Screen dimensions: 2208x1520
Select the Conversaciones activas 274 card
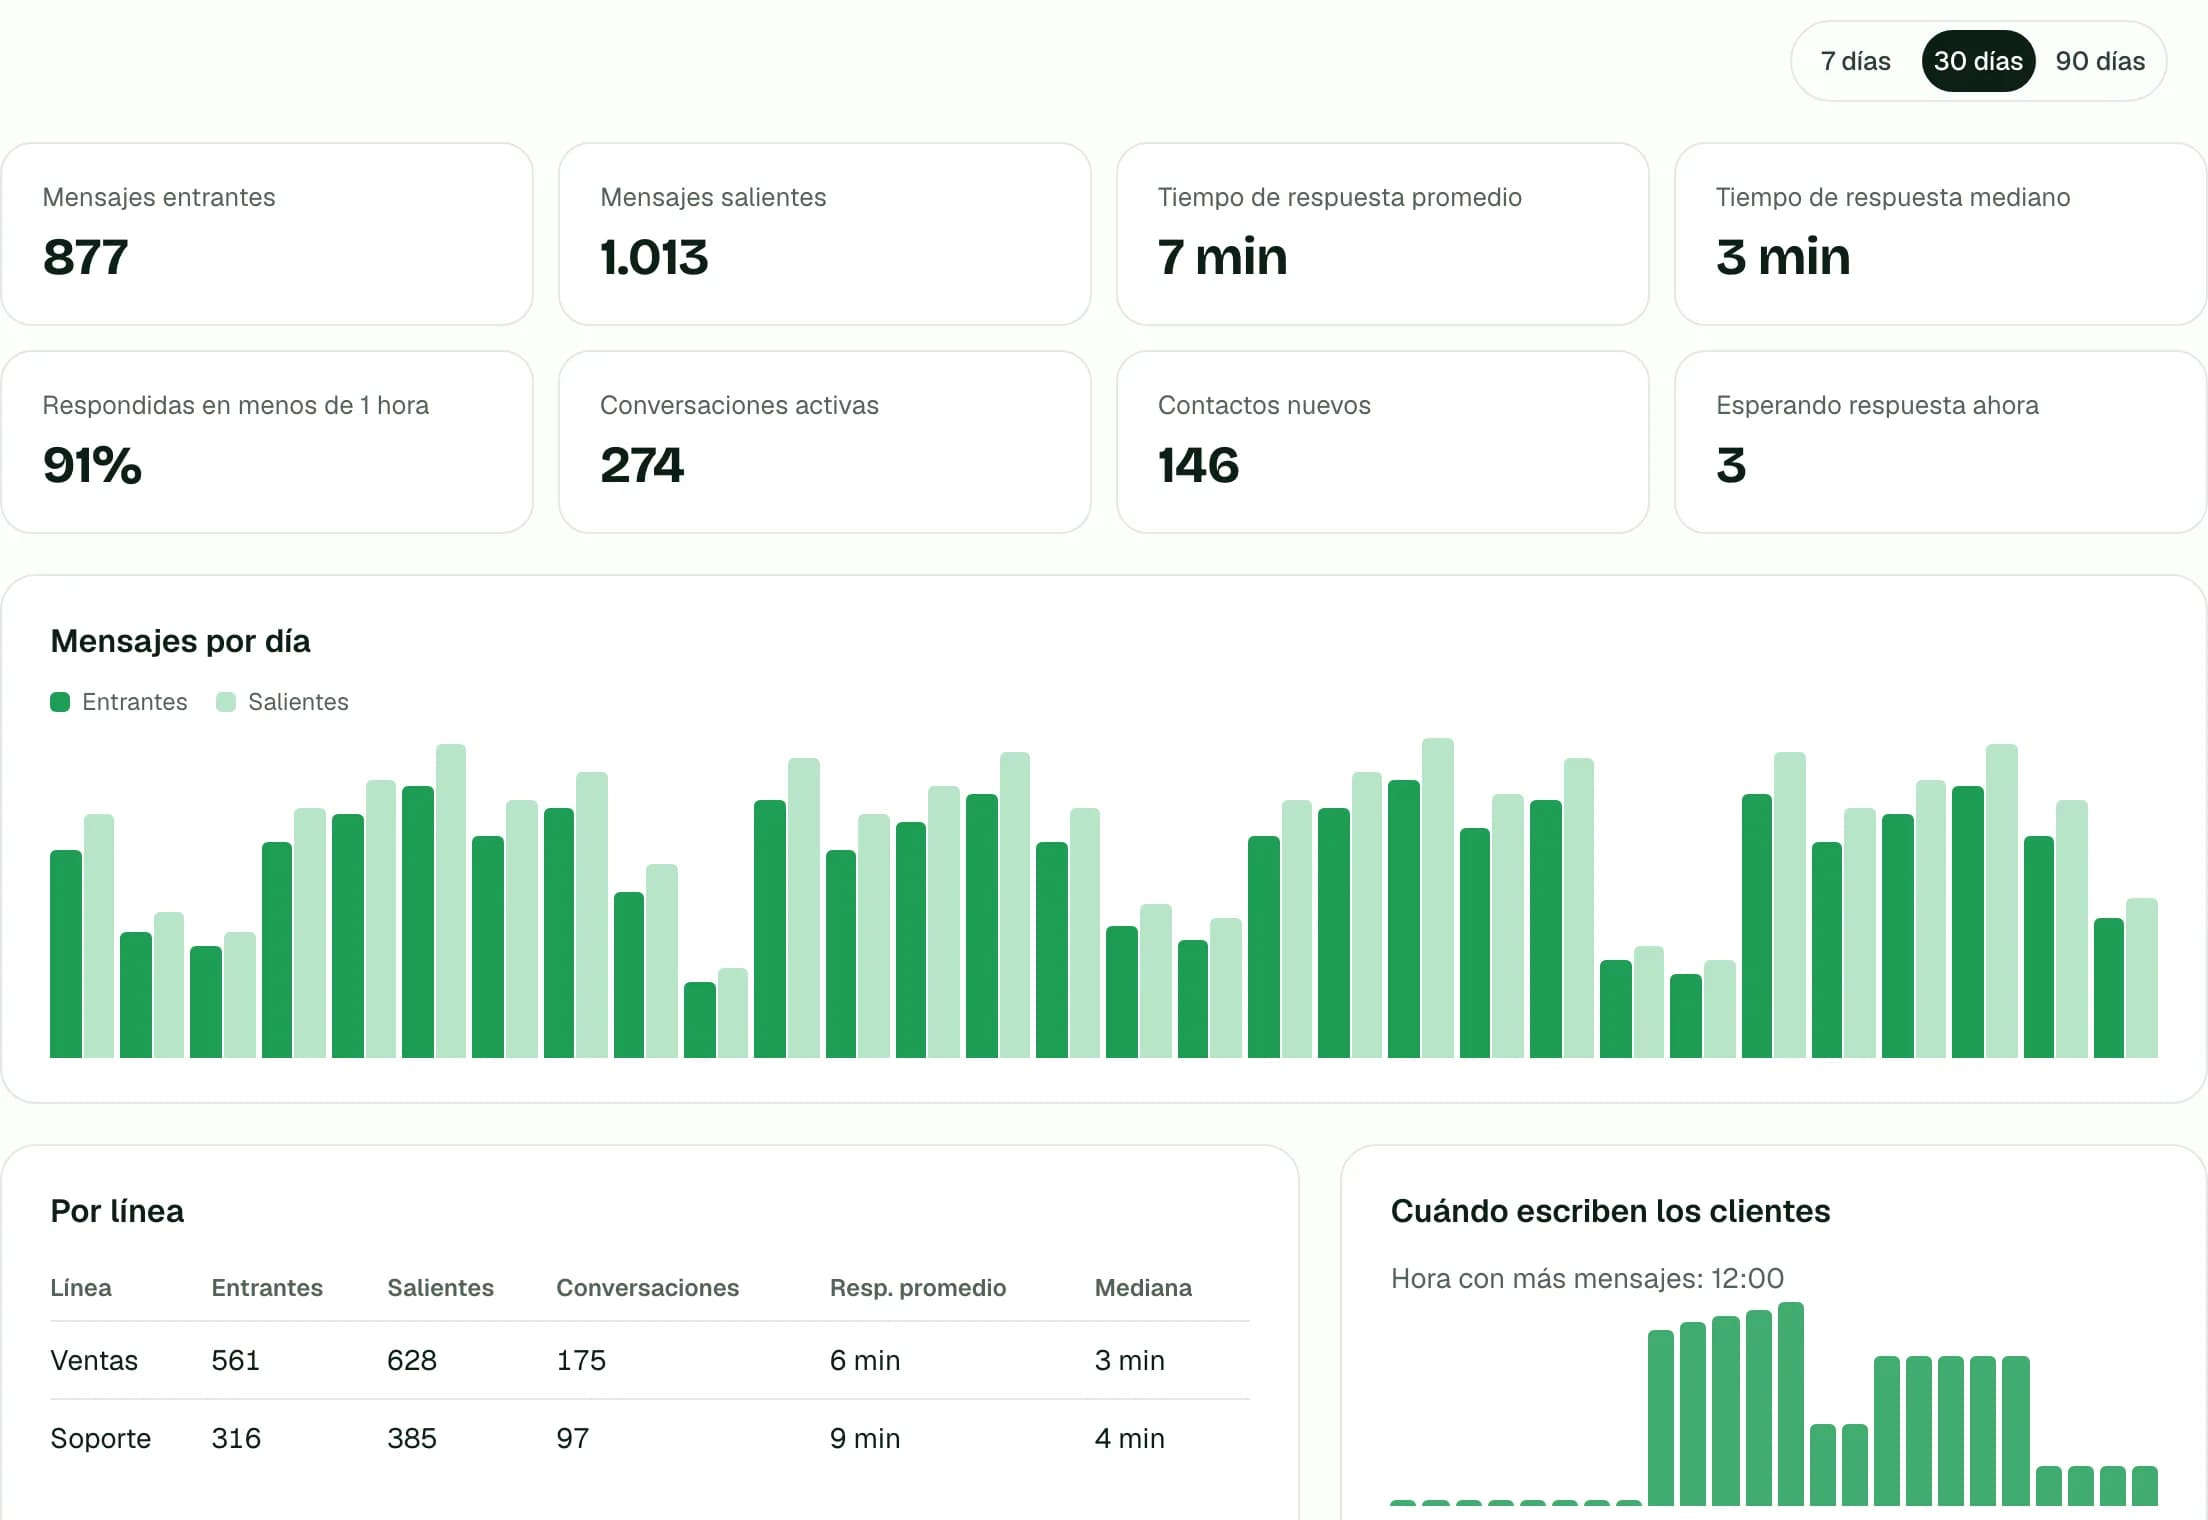[x=825, y=442]
